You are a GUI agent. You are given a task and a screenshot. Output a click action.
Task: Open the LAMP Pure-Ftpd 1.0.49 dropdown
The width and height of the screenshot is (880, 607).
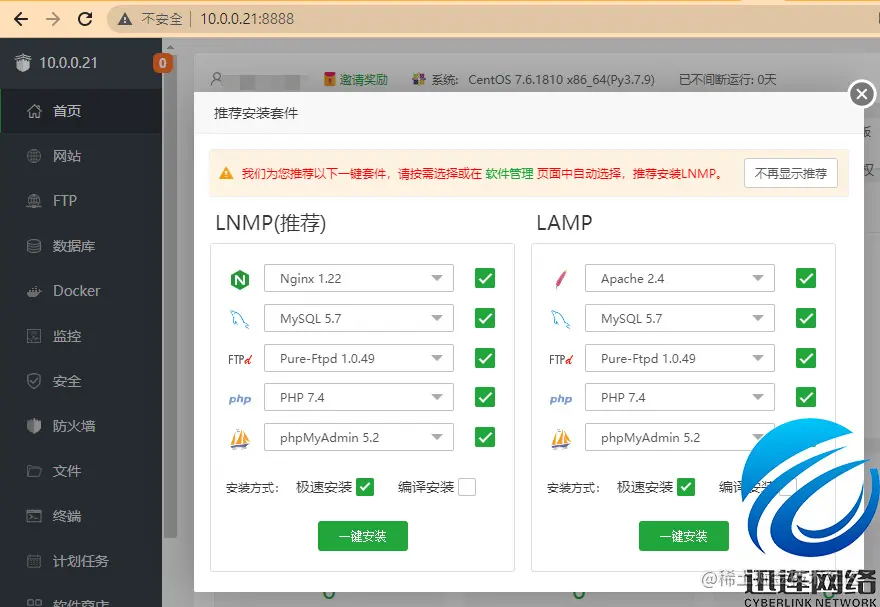[680, 358]
